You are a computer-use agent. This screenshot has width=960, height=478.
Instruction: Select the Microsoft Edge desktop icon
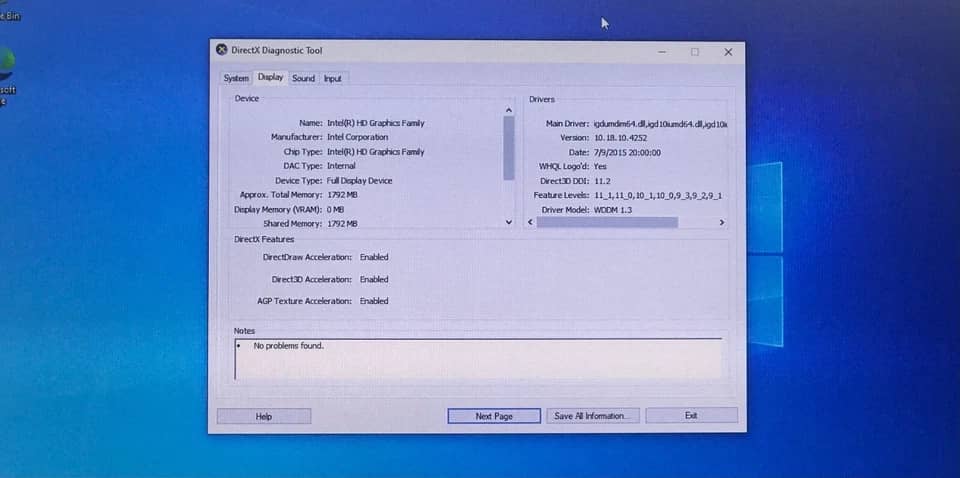click(7, 77)
